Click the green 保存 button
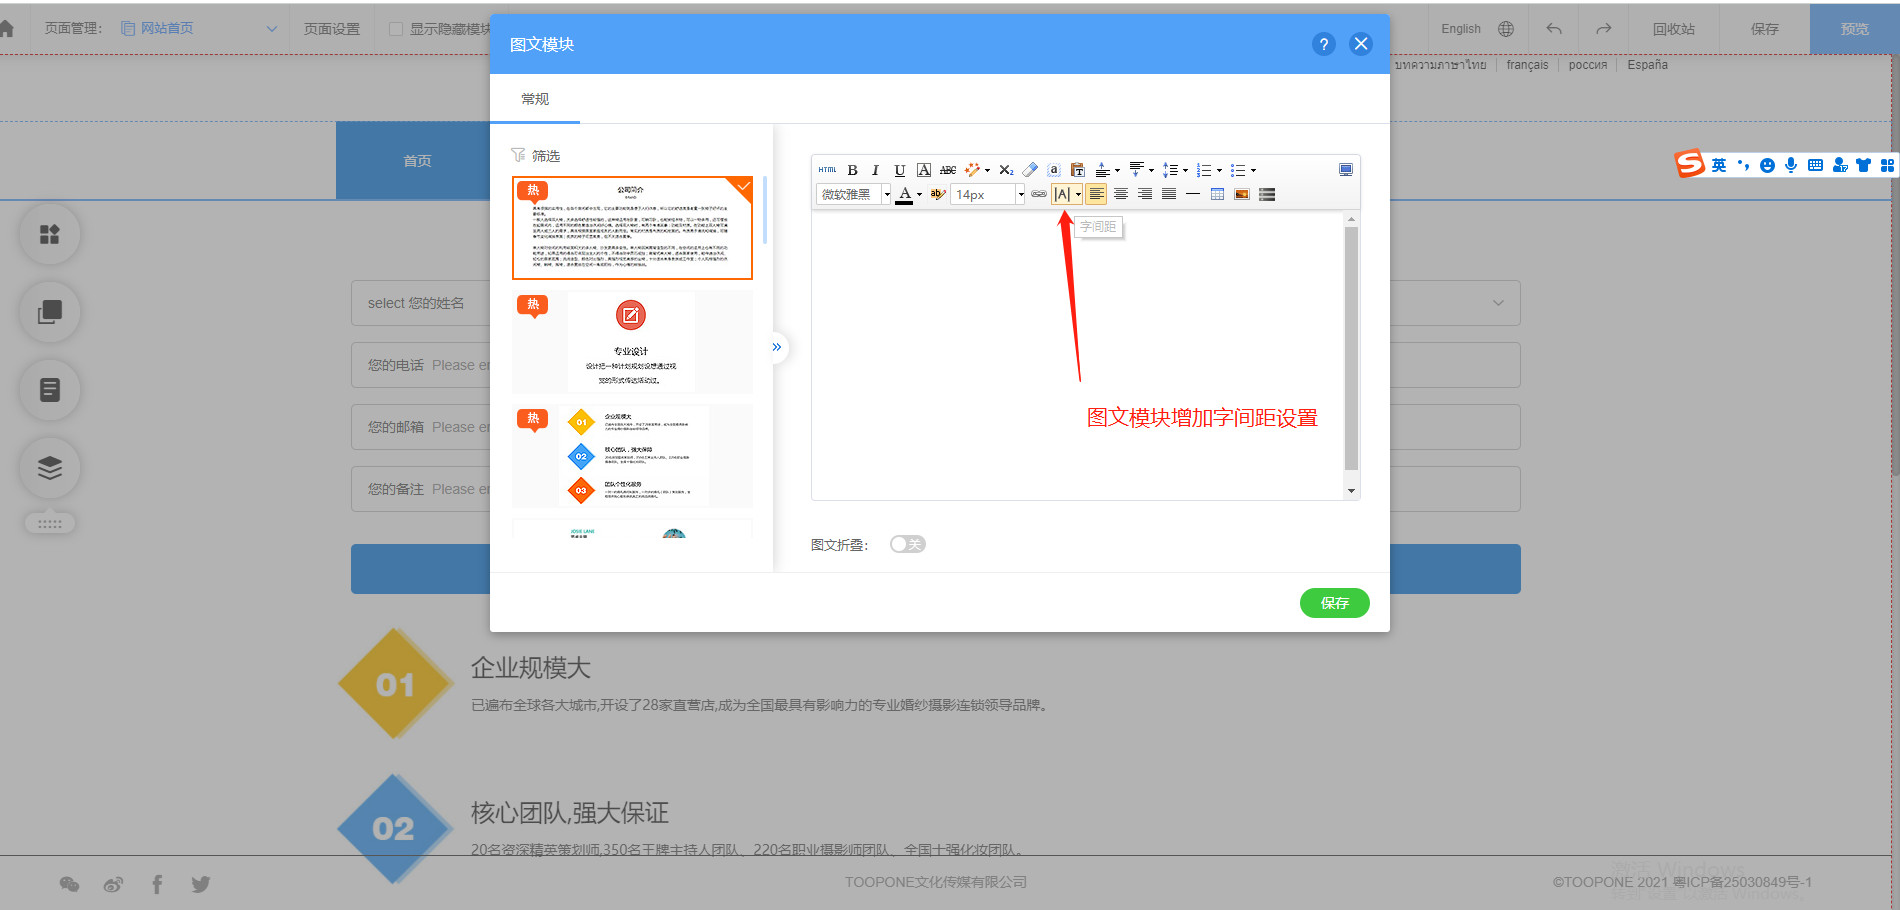 [x=1334, y=603]
